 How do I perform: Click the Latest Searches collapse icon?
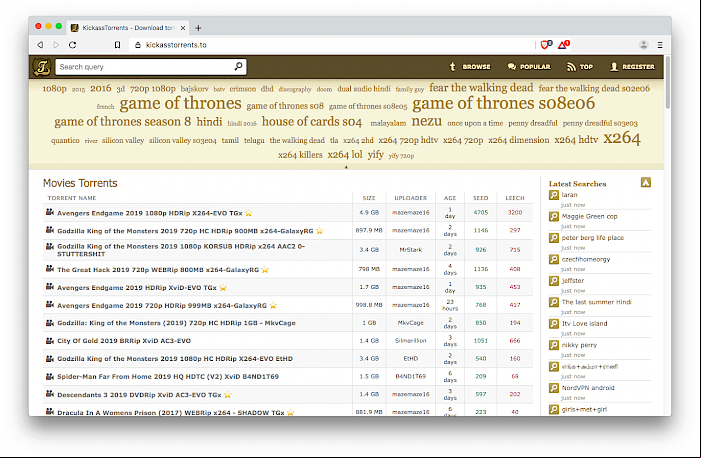646,182
